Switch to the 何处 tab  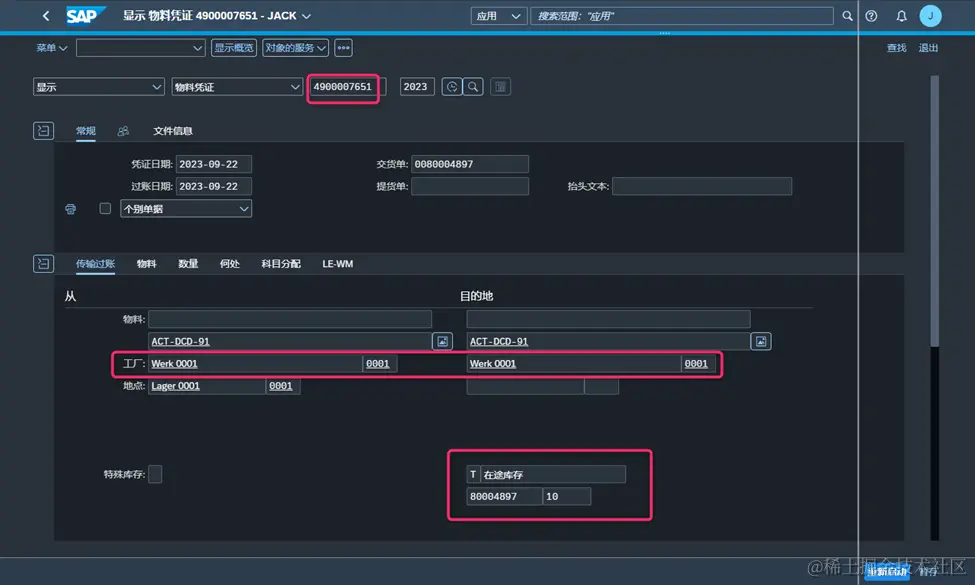[229, 264]
